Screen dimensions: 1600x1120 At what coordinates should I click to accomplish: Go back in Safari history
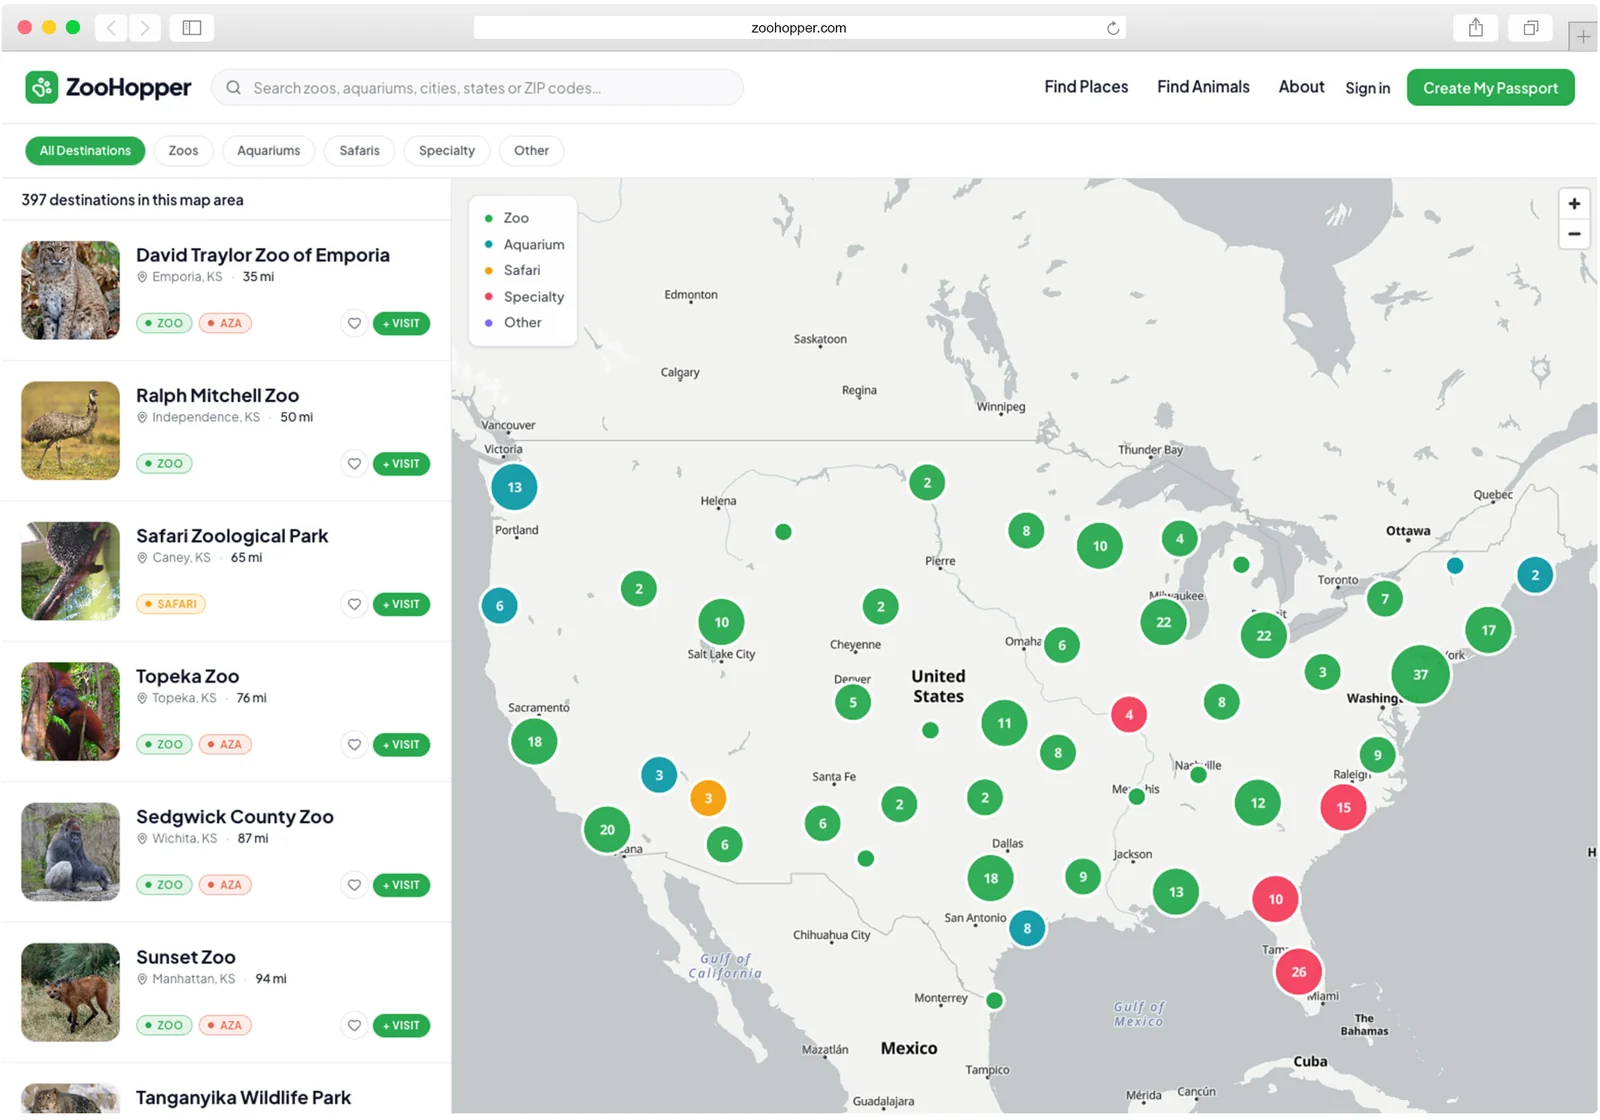click(x=112, y=28)
